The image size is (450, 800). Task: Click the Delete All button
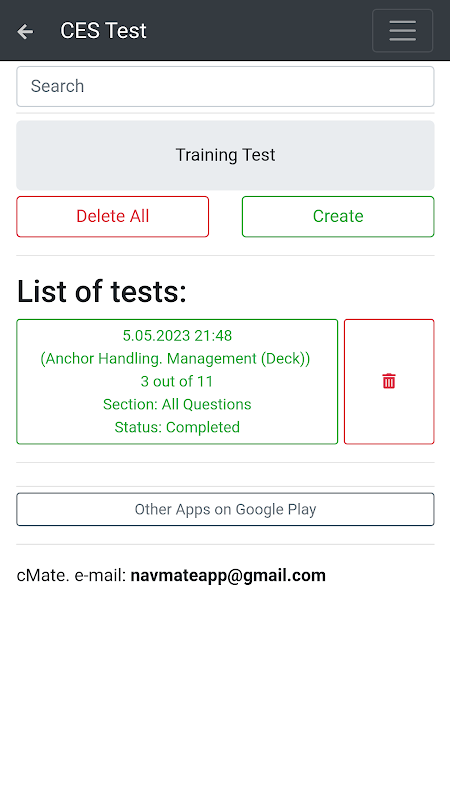pyautogui.click(x=113, y=216)
